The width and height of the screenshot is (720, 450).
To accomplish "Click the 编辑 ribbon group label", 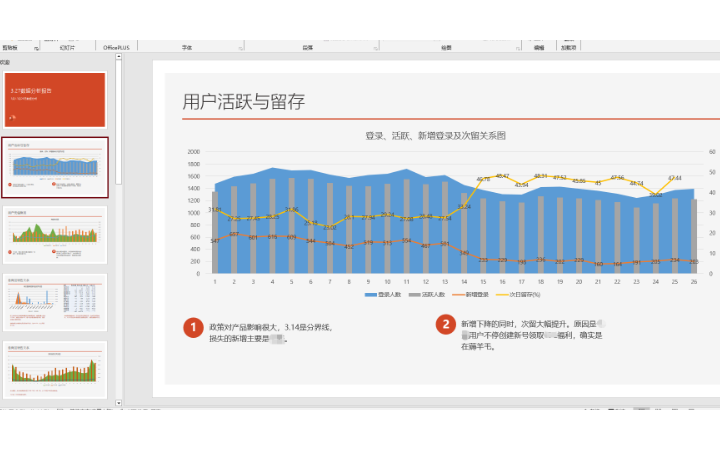I will (539, 48).
